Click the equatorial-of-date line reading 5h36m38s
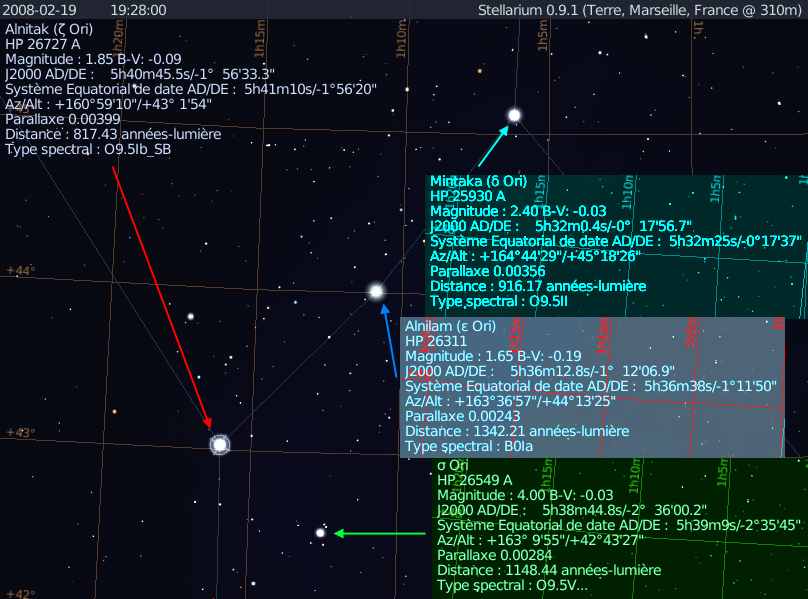808x599 pixels. coord(591,386)
